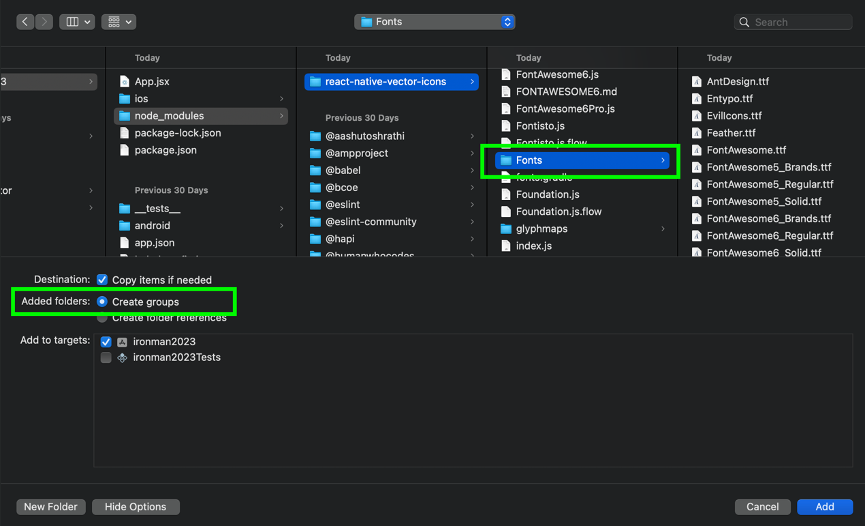The height and width of the screenshot is (527, 866).
Task: Select the @hapi folder icon
Action: pos(315,239)
